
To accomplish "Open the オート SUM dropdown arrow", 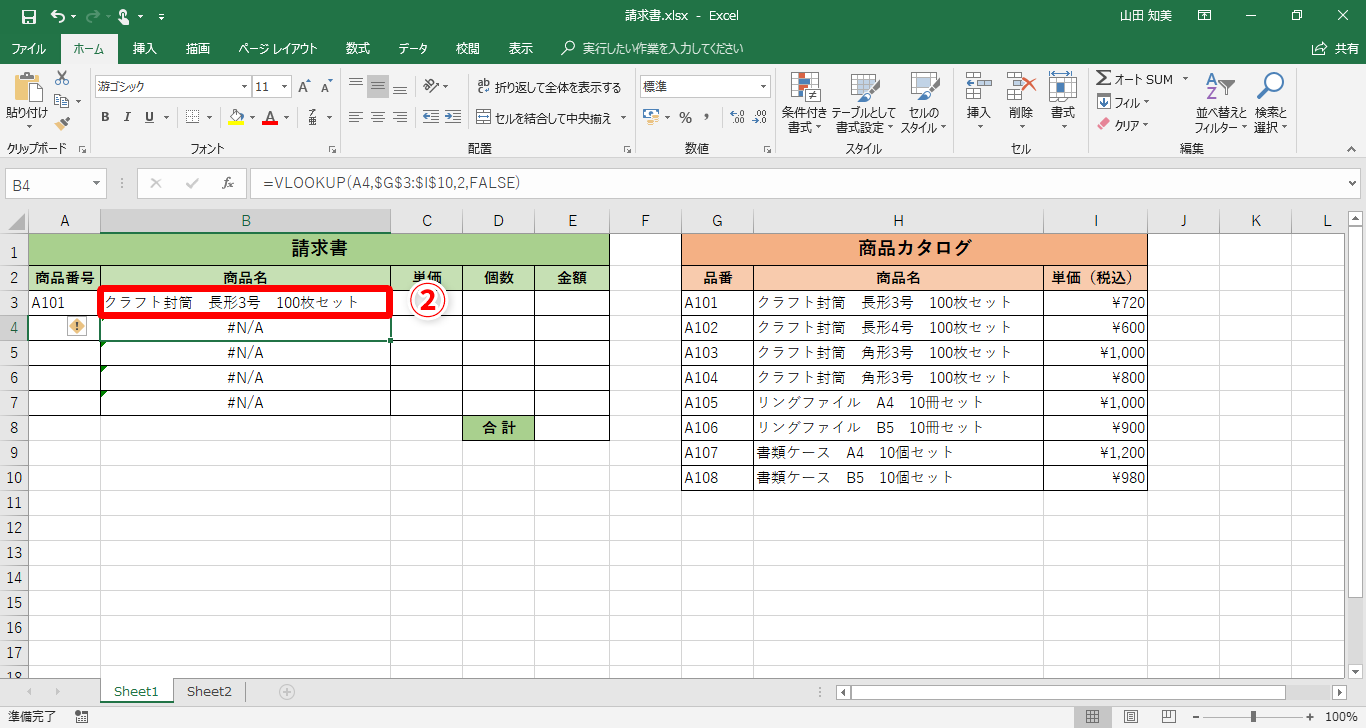I will point(1185,79).
